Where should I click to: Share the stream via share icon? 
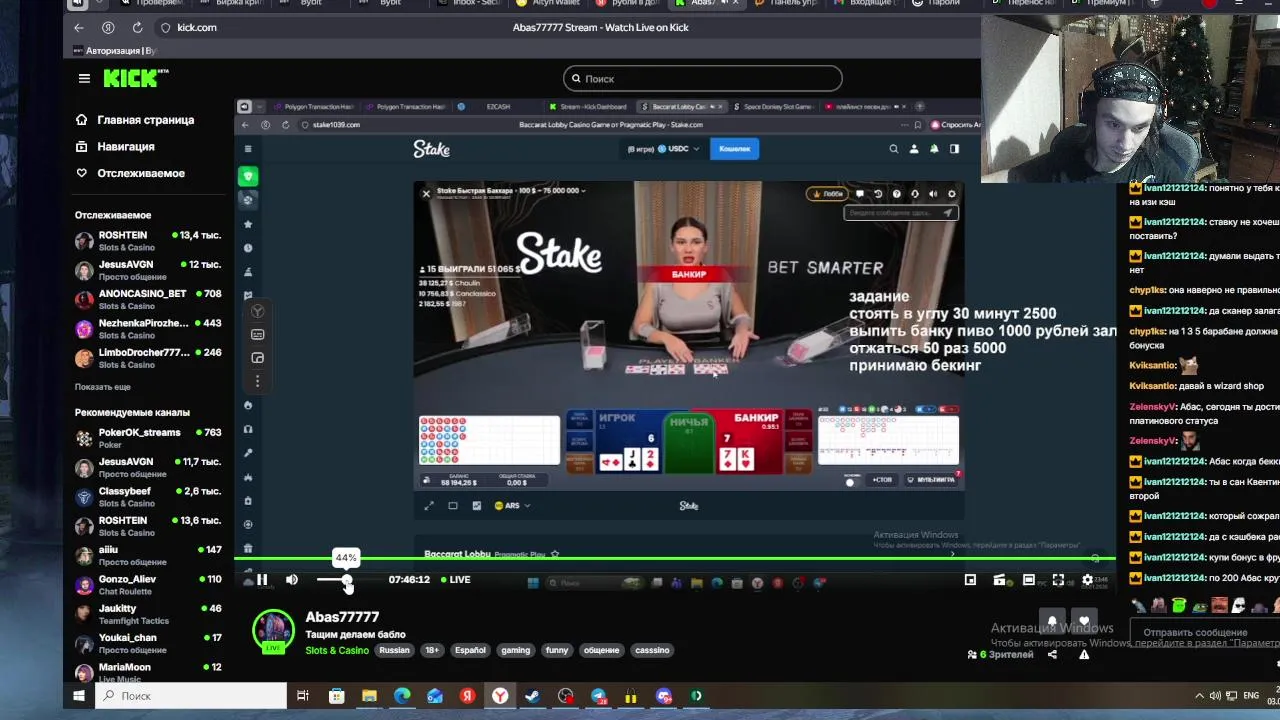tap(1052, 655)
